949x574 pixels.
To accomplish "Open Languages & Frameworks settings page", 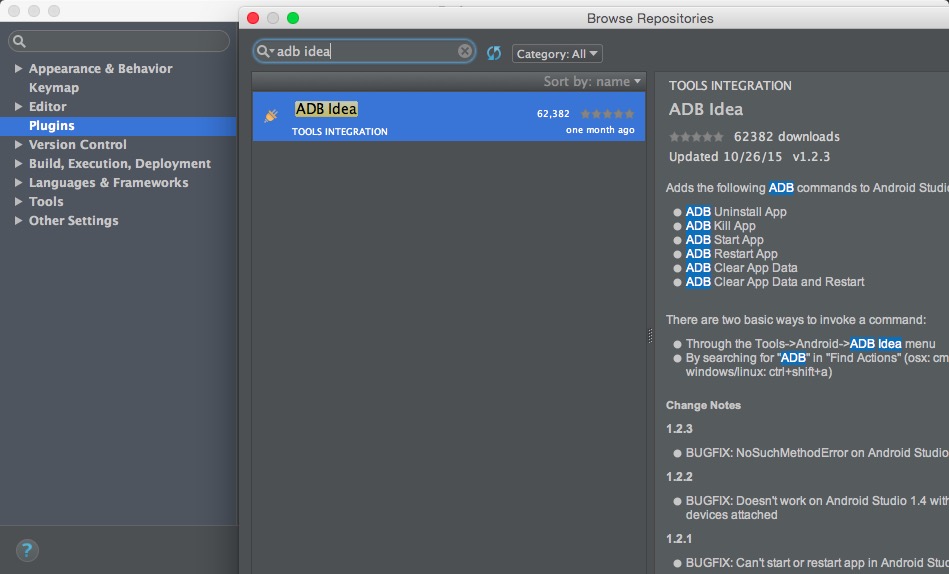I will pos(108,182).
